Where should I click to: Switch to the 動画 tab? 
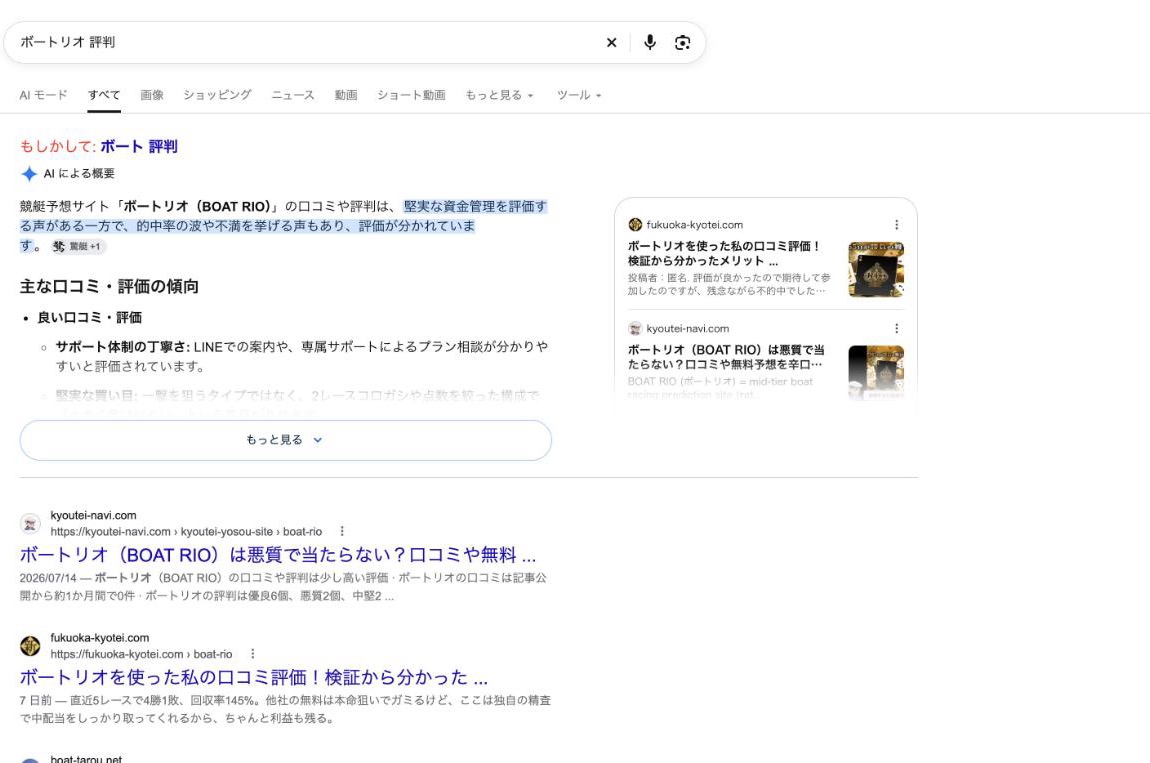(x=345, y=95)
